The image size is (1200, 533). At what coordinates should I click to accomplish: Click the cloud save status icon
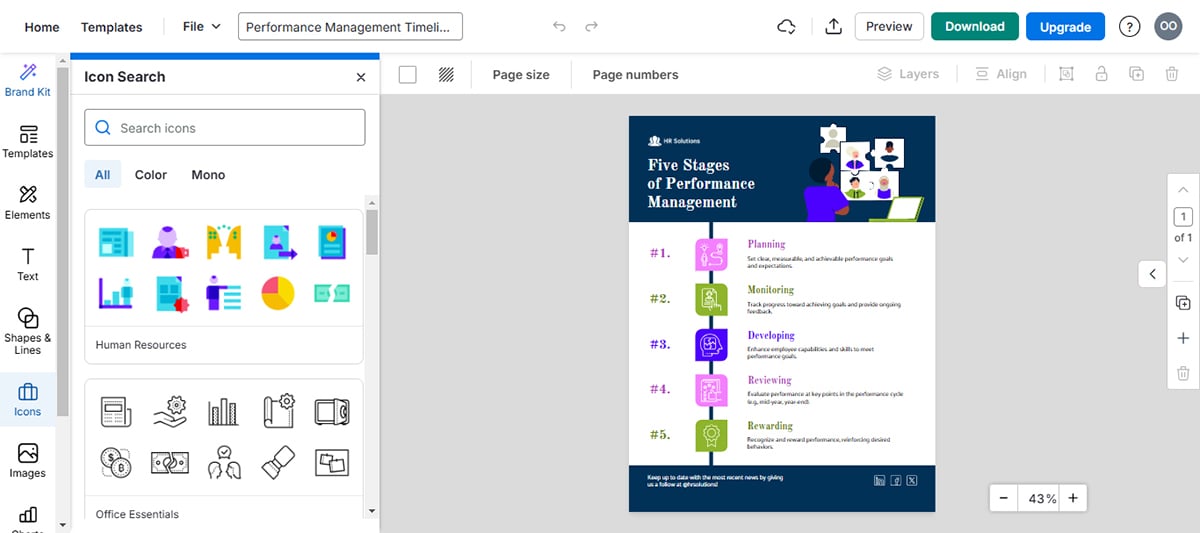[787, 27]
